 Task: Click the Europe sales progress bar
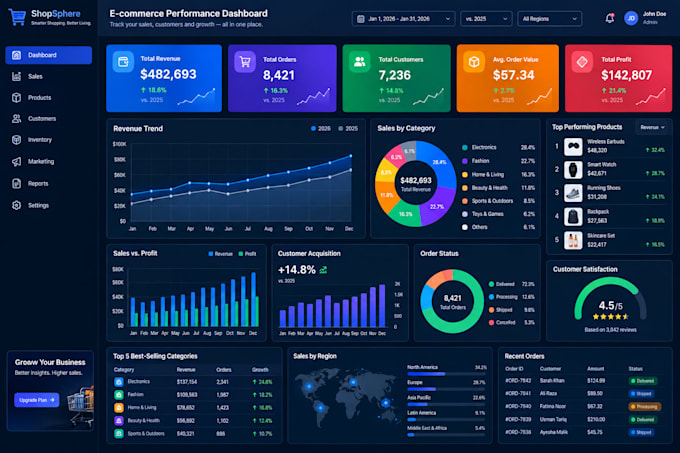click(x=446, y=389)
